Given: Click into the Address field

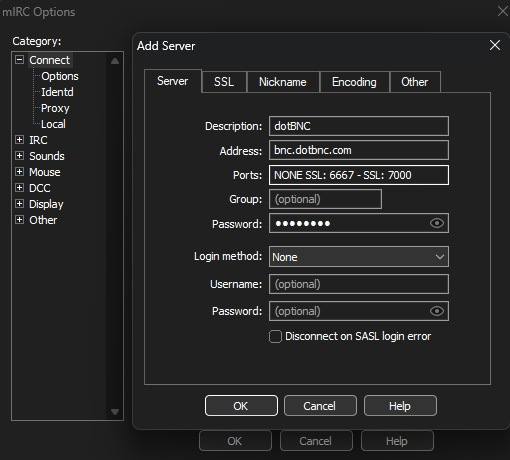Looking at the screenshot, I should coord(359,150).
